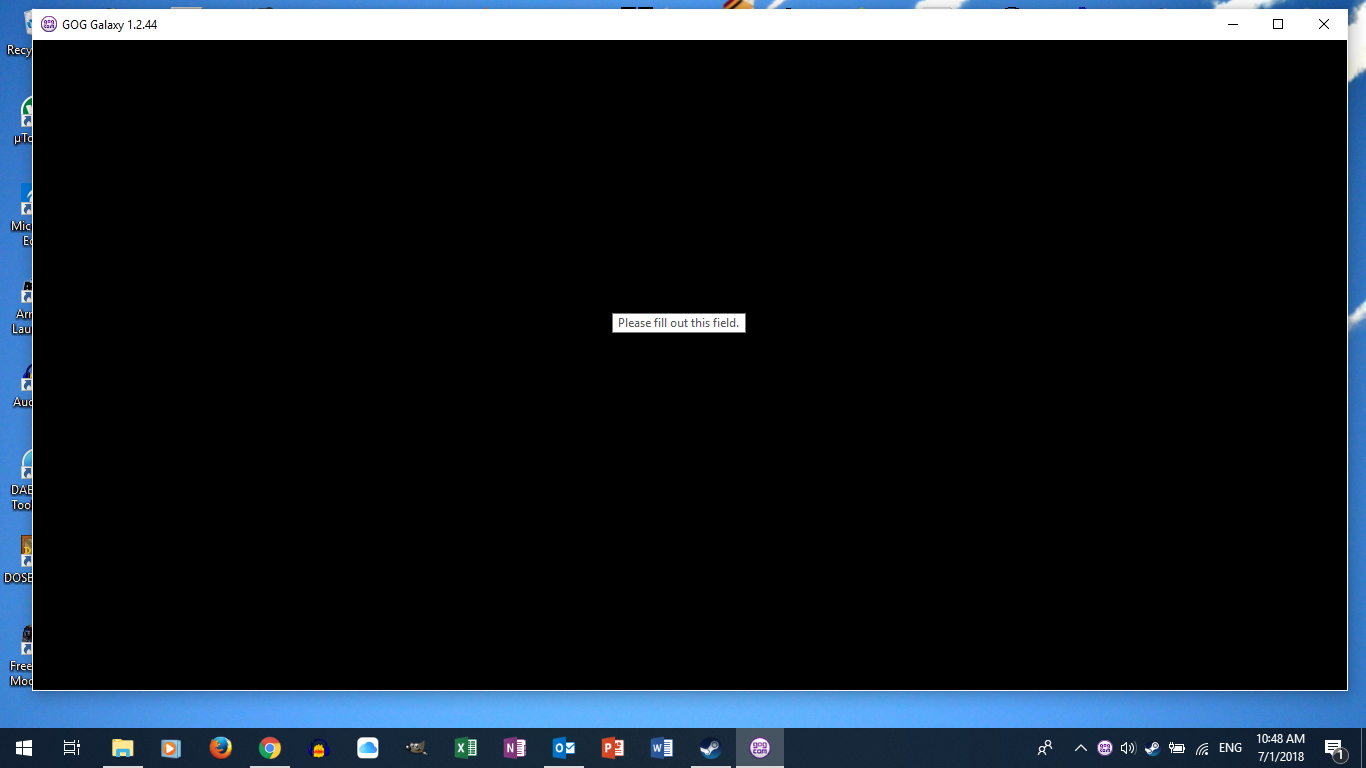1366x768 pixels.
Task: Open the GOG Galaxy tray icon
Action: 1104,748
